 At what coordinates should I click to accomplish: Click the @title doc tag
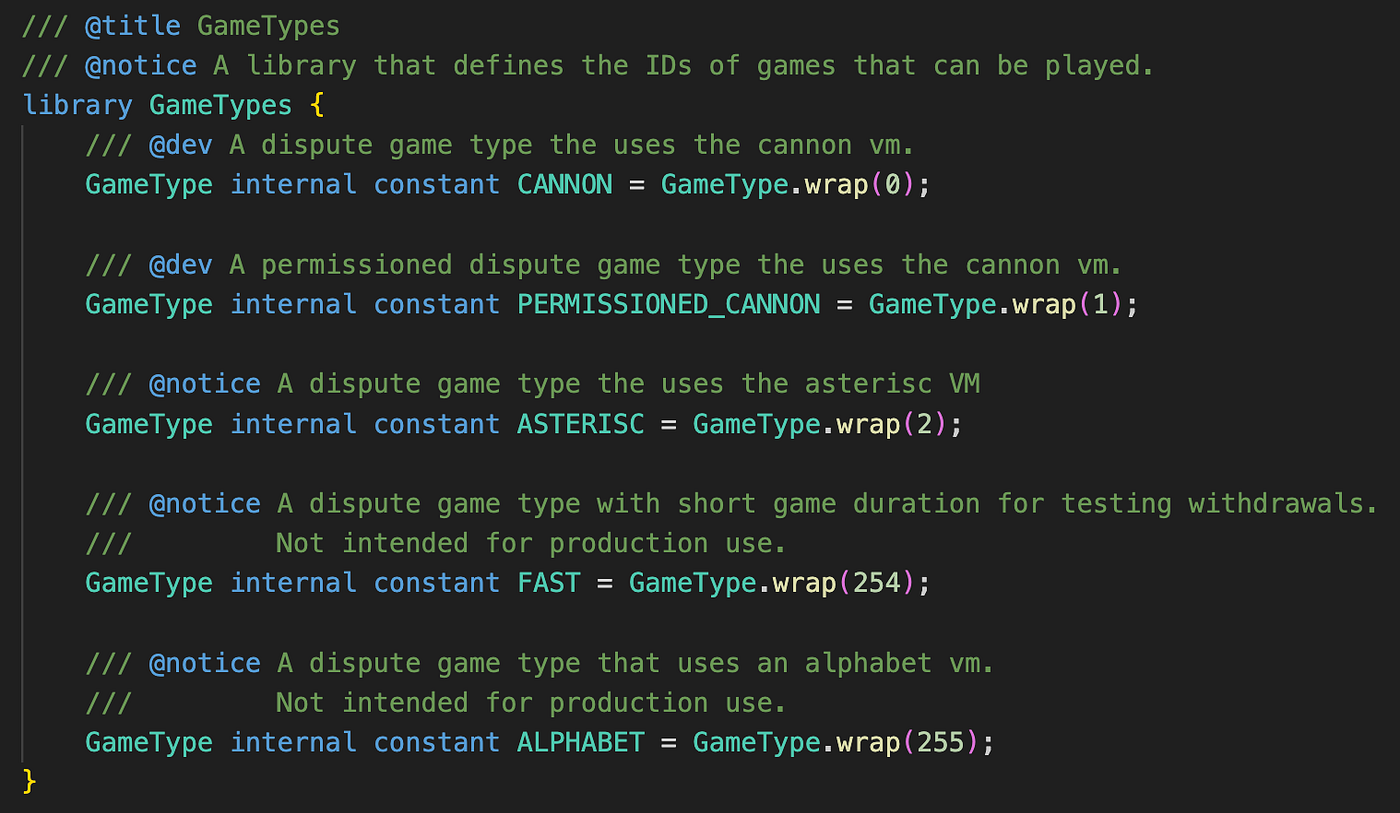pos(133,26)
